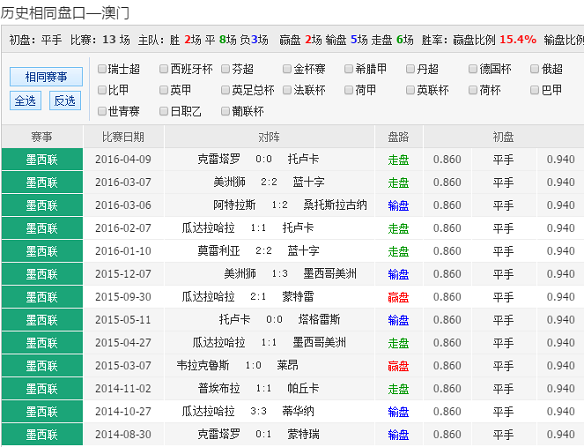584x447 pixels.
Task: Click the 反选 button
Action: click(x=65, y=101)
